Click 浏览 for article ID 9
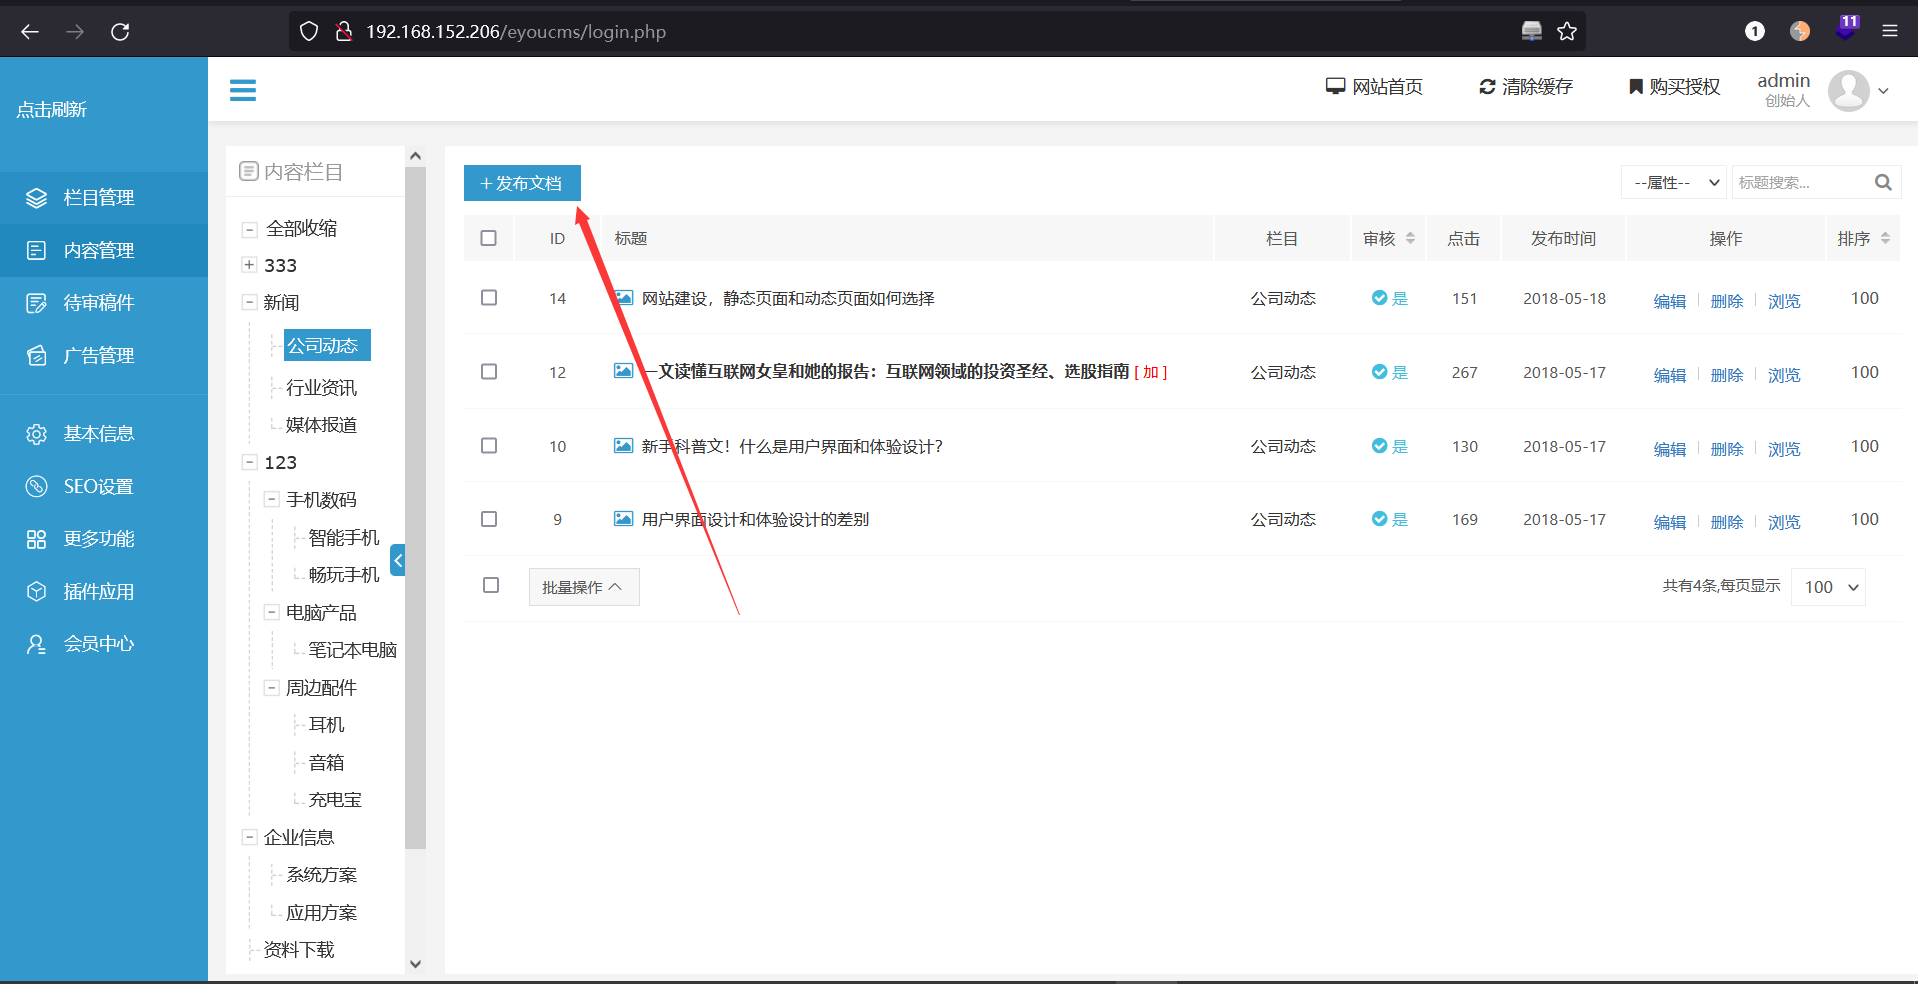 click(x=1784, y=522)
